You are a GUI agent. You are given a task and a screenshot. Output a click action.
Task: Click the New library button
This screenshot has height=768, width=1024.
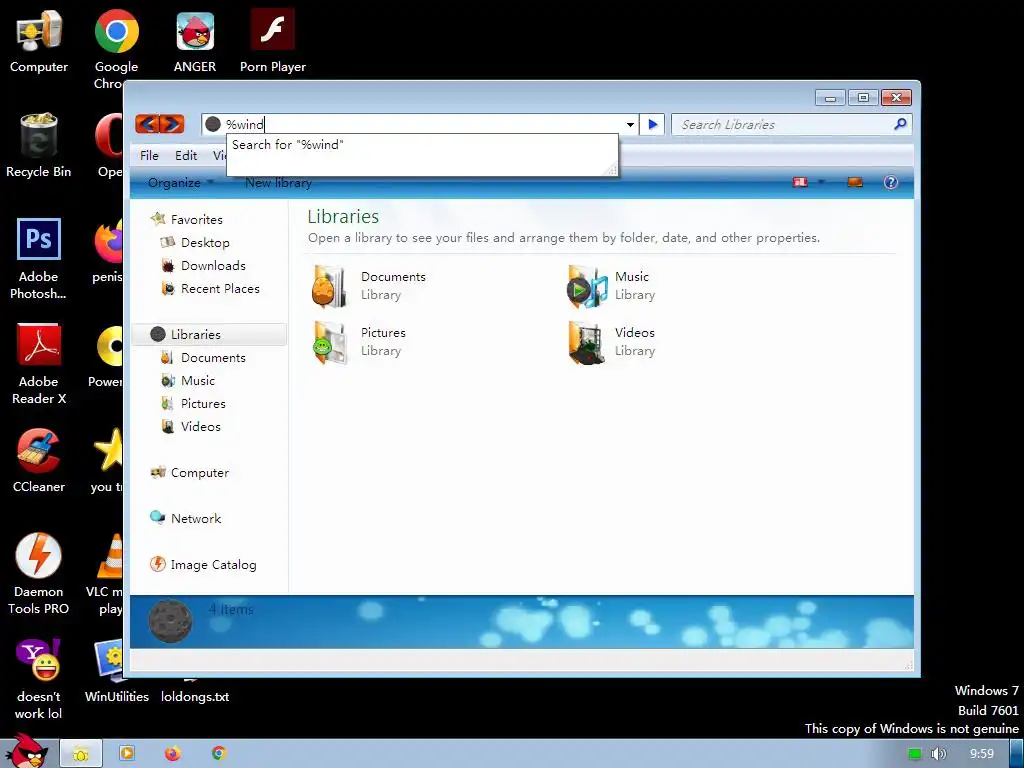point(278,183)
